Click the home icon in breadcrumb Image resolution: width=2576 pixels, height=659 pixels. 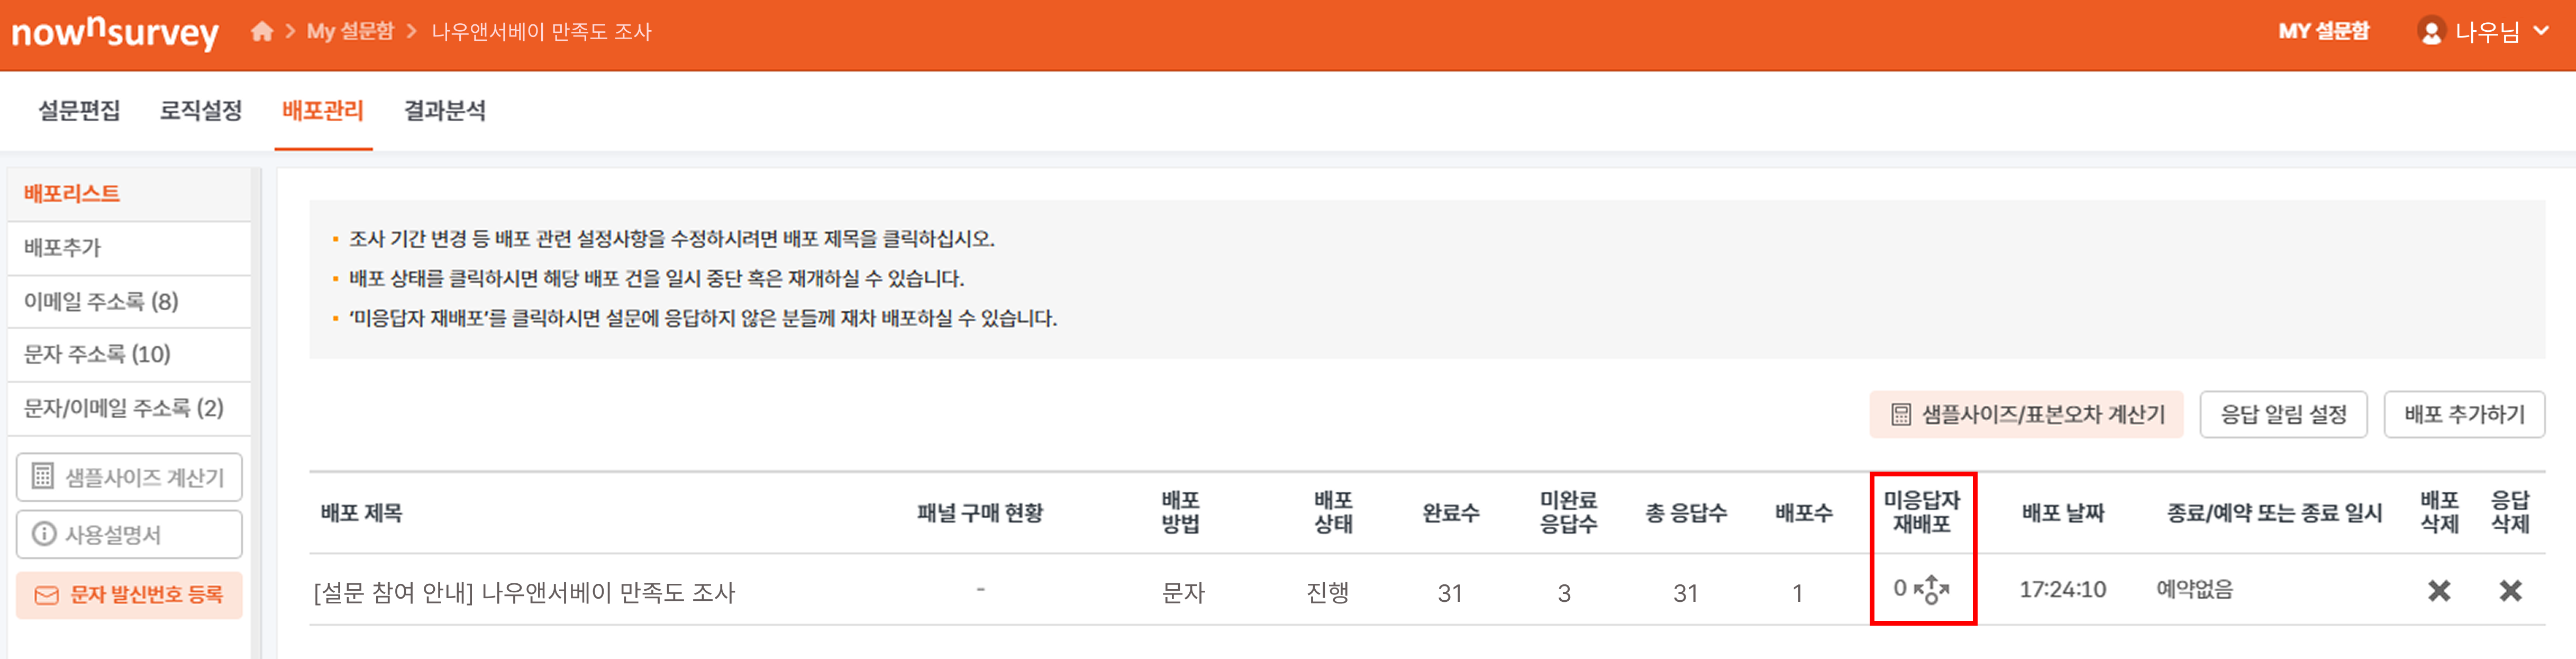coord(262,32)
